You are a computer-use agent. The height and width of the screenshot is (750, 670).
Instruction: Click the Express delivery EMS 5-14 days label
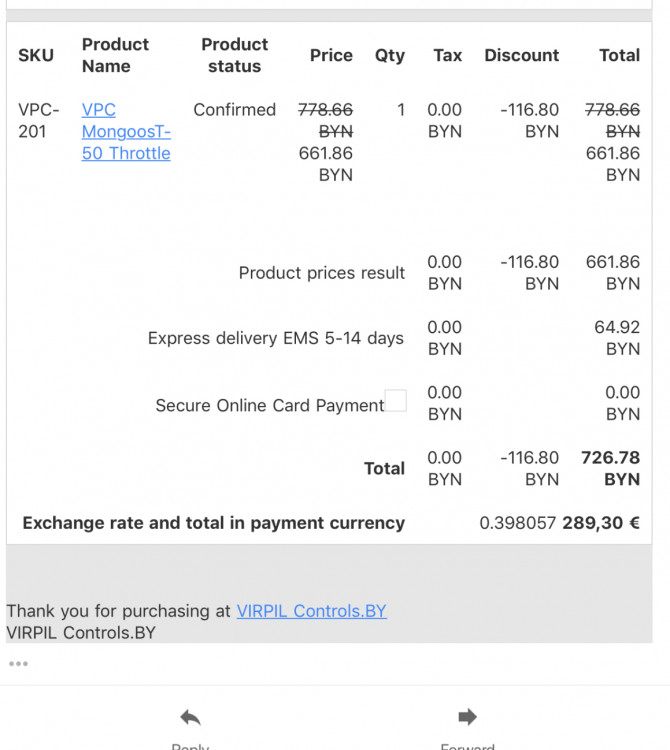click(275, 338)
